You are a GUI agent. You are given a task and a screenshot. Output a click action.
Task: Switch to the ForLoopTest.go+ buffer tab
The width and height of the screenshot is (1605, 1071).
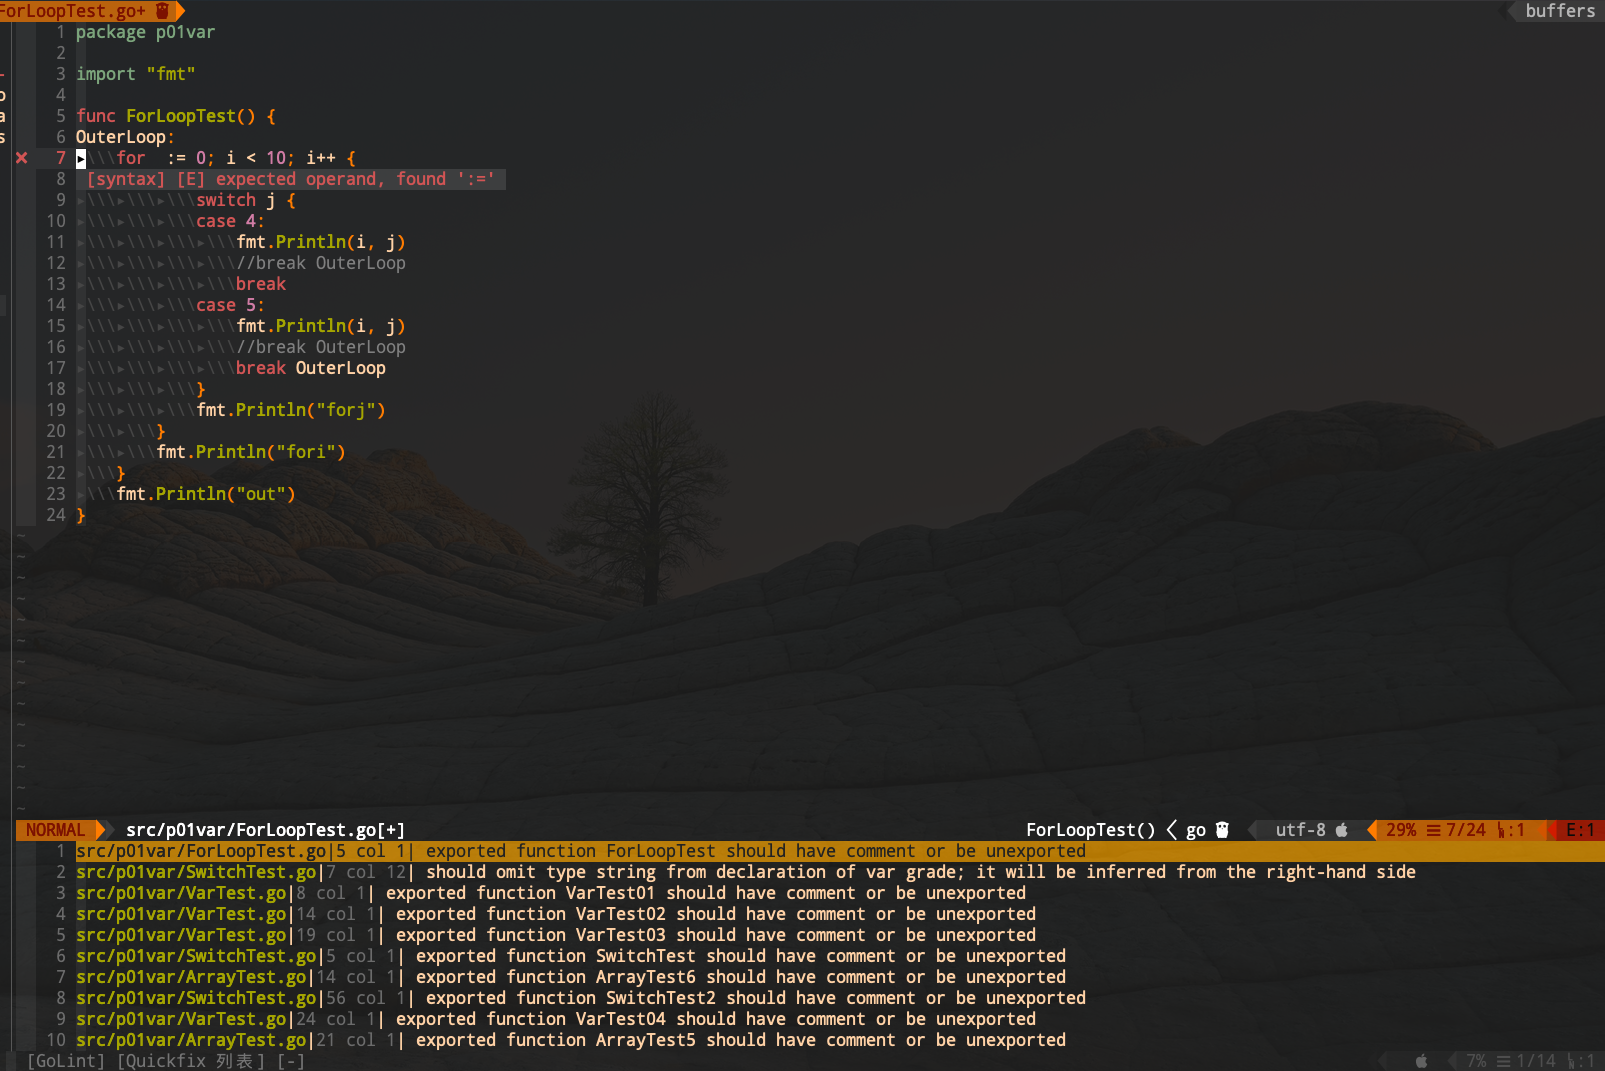pos(70,11)
